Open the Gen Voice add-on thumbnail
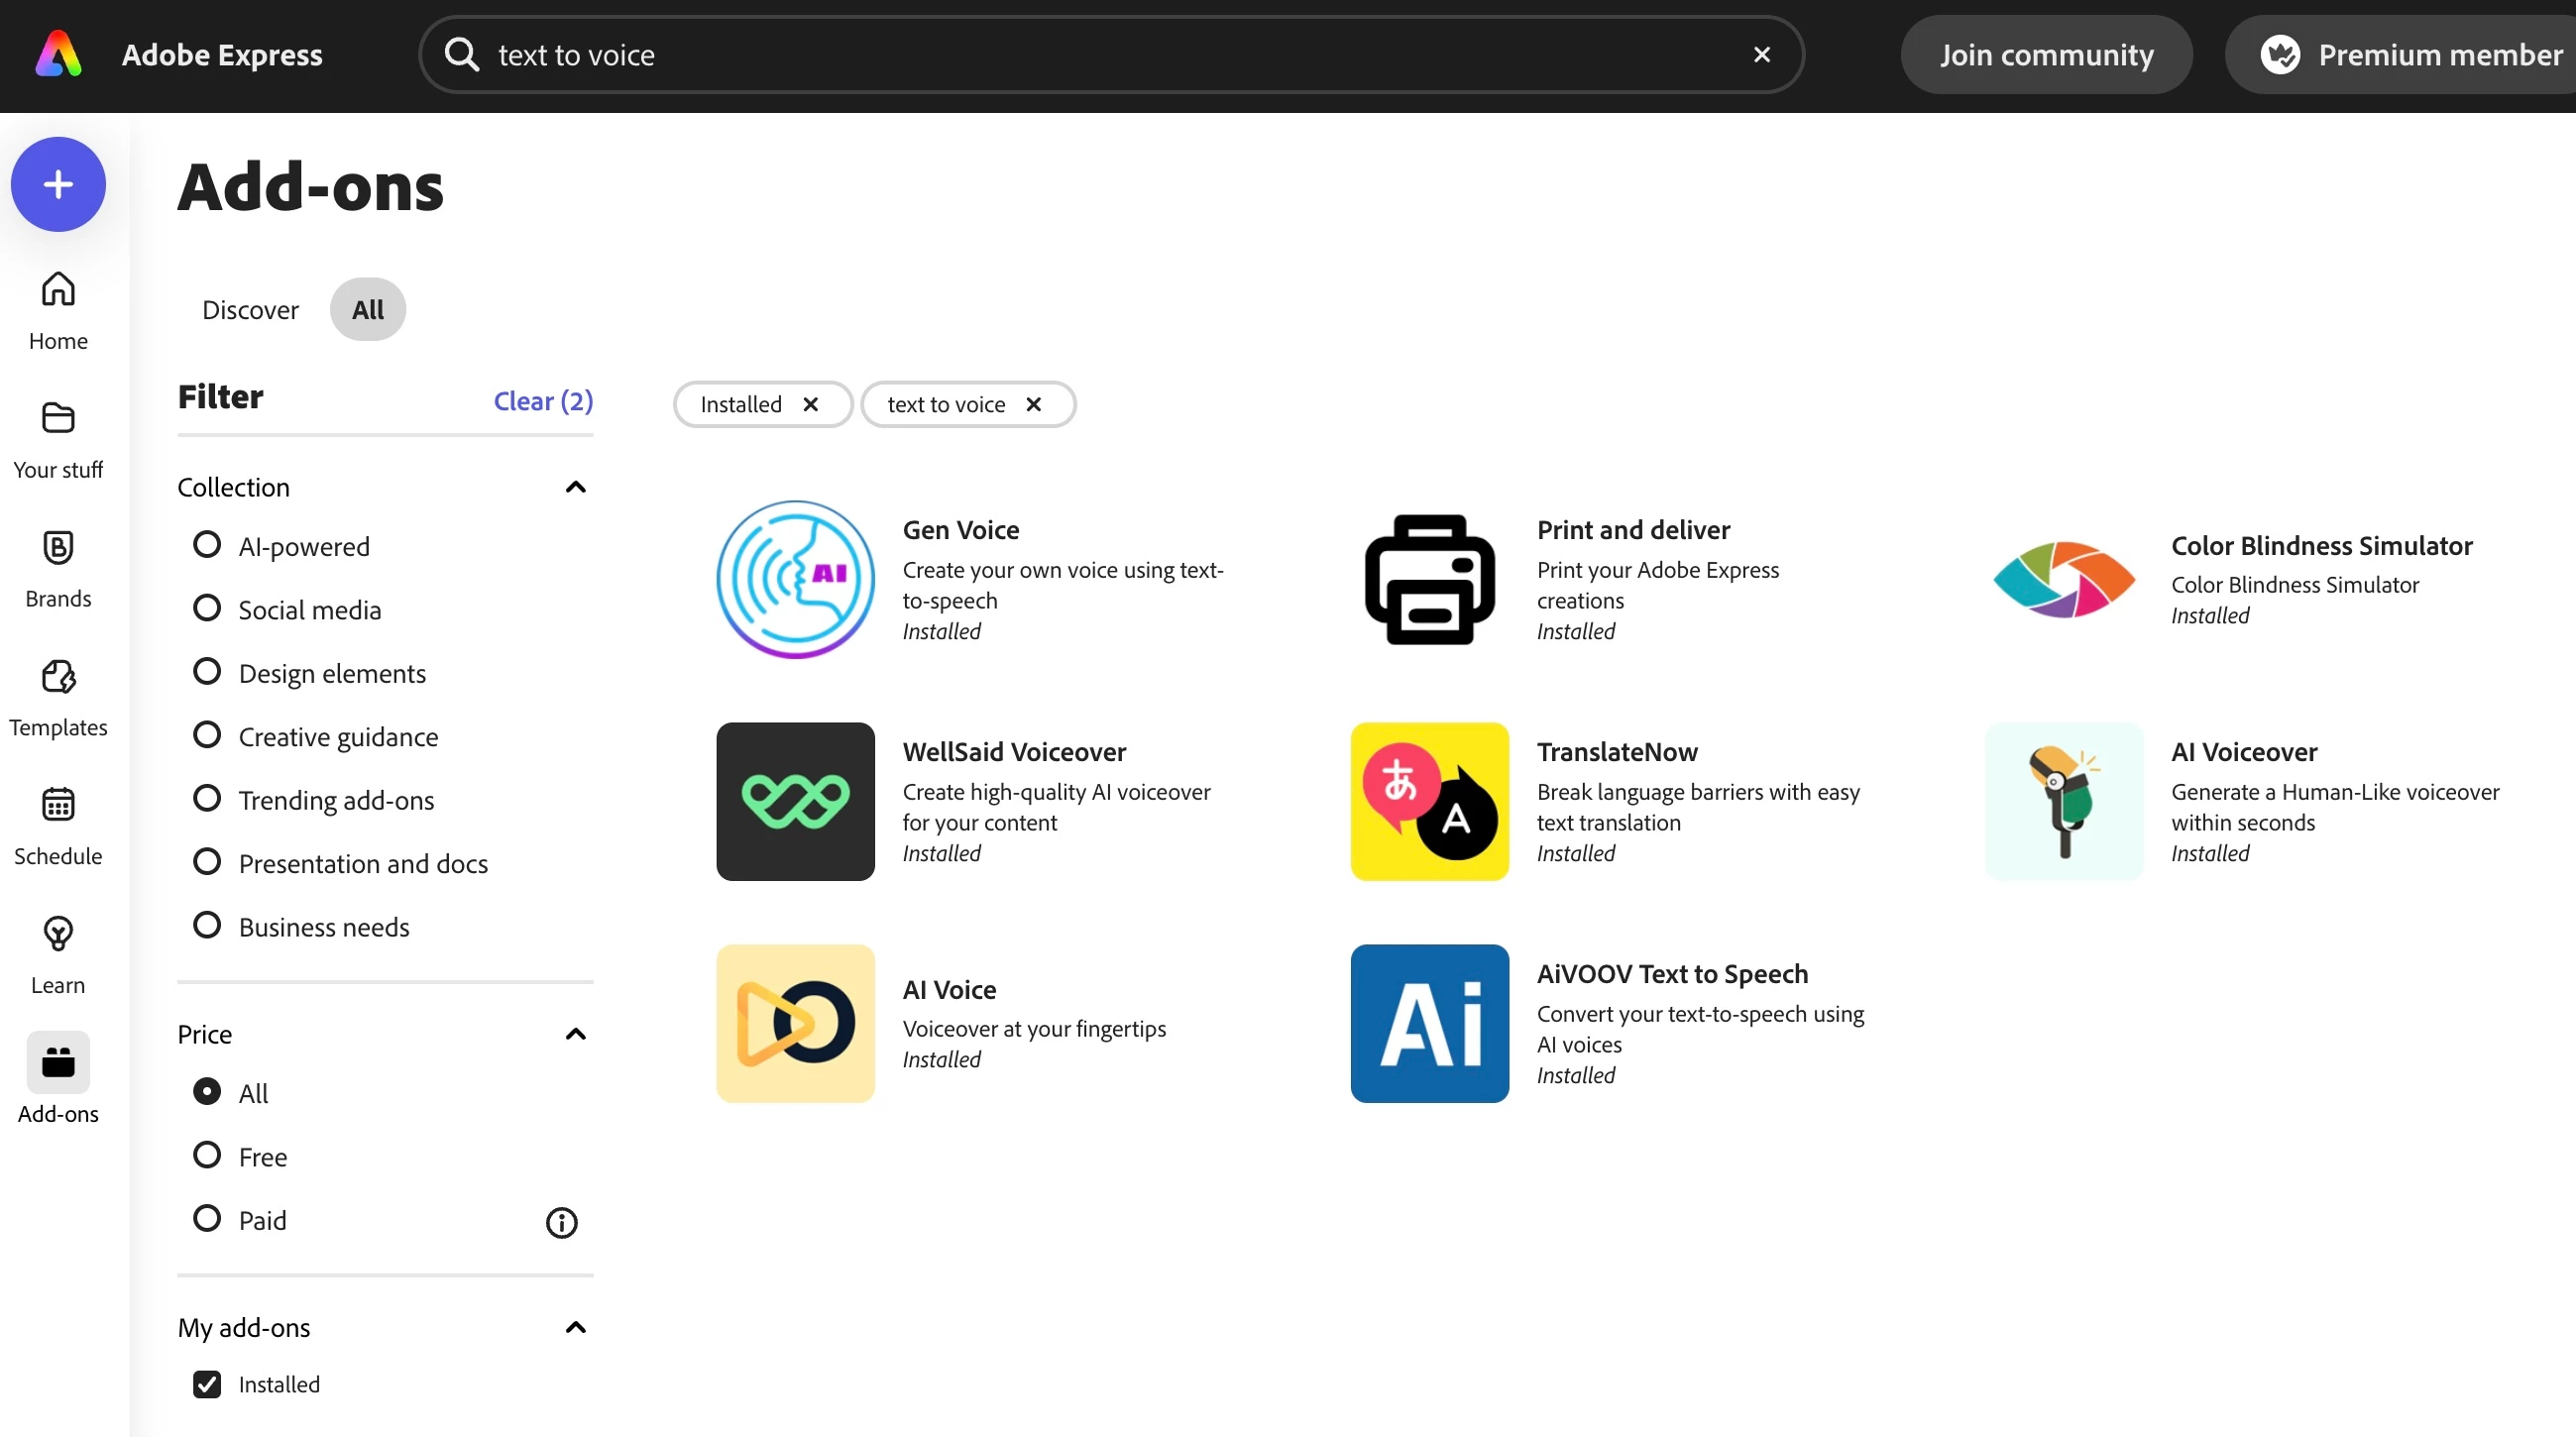 click(795, 580)
